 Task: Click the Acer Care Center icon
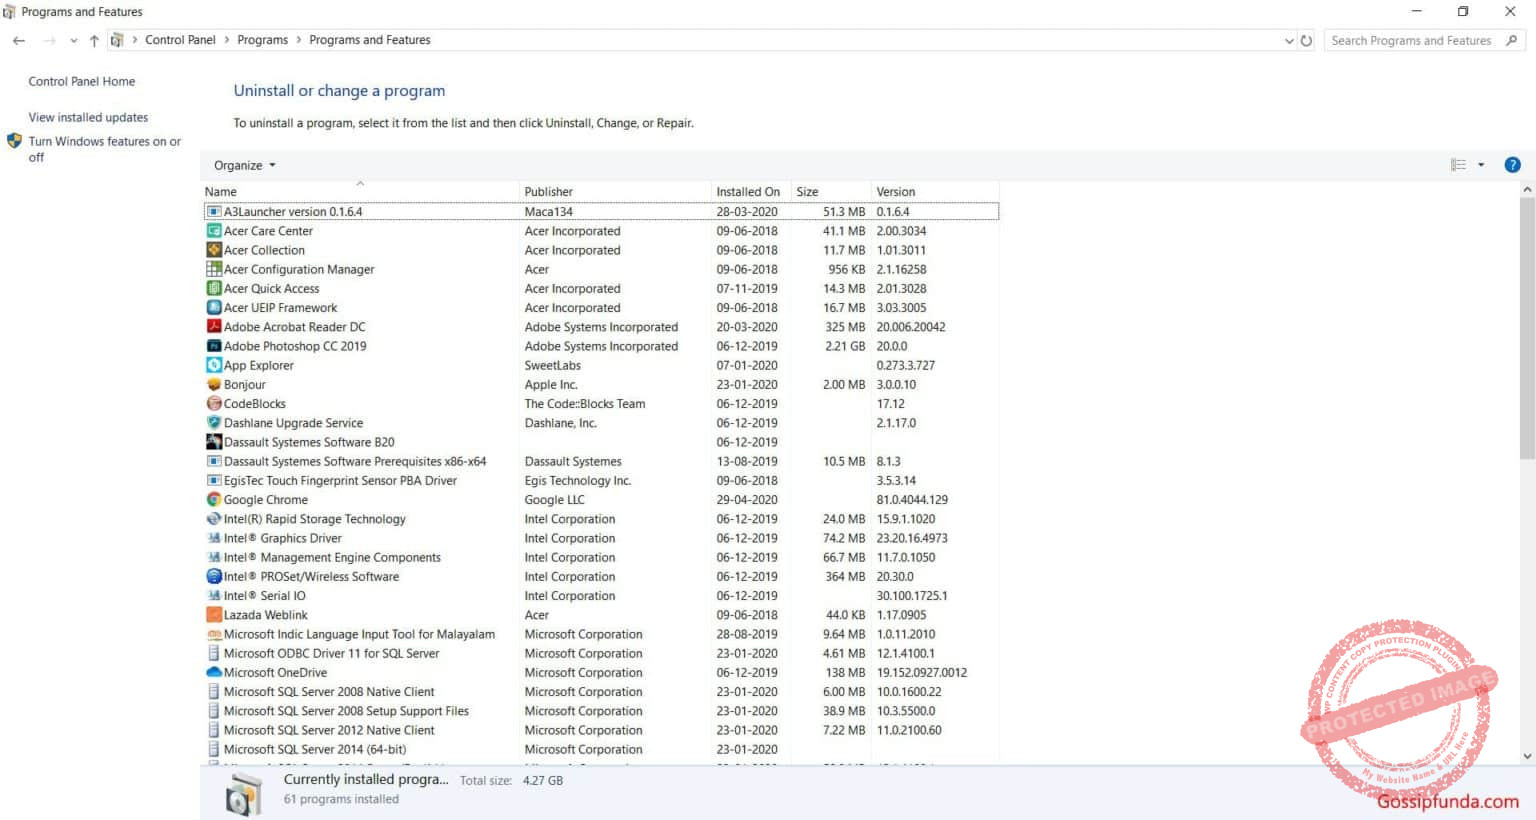click(x=213, y=230)
